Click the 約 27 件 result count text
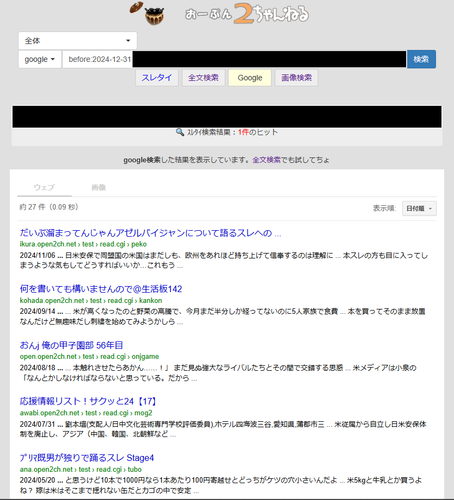Image resolution: width=454 pixels, height=500 pixels. (x=49, y=207)
